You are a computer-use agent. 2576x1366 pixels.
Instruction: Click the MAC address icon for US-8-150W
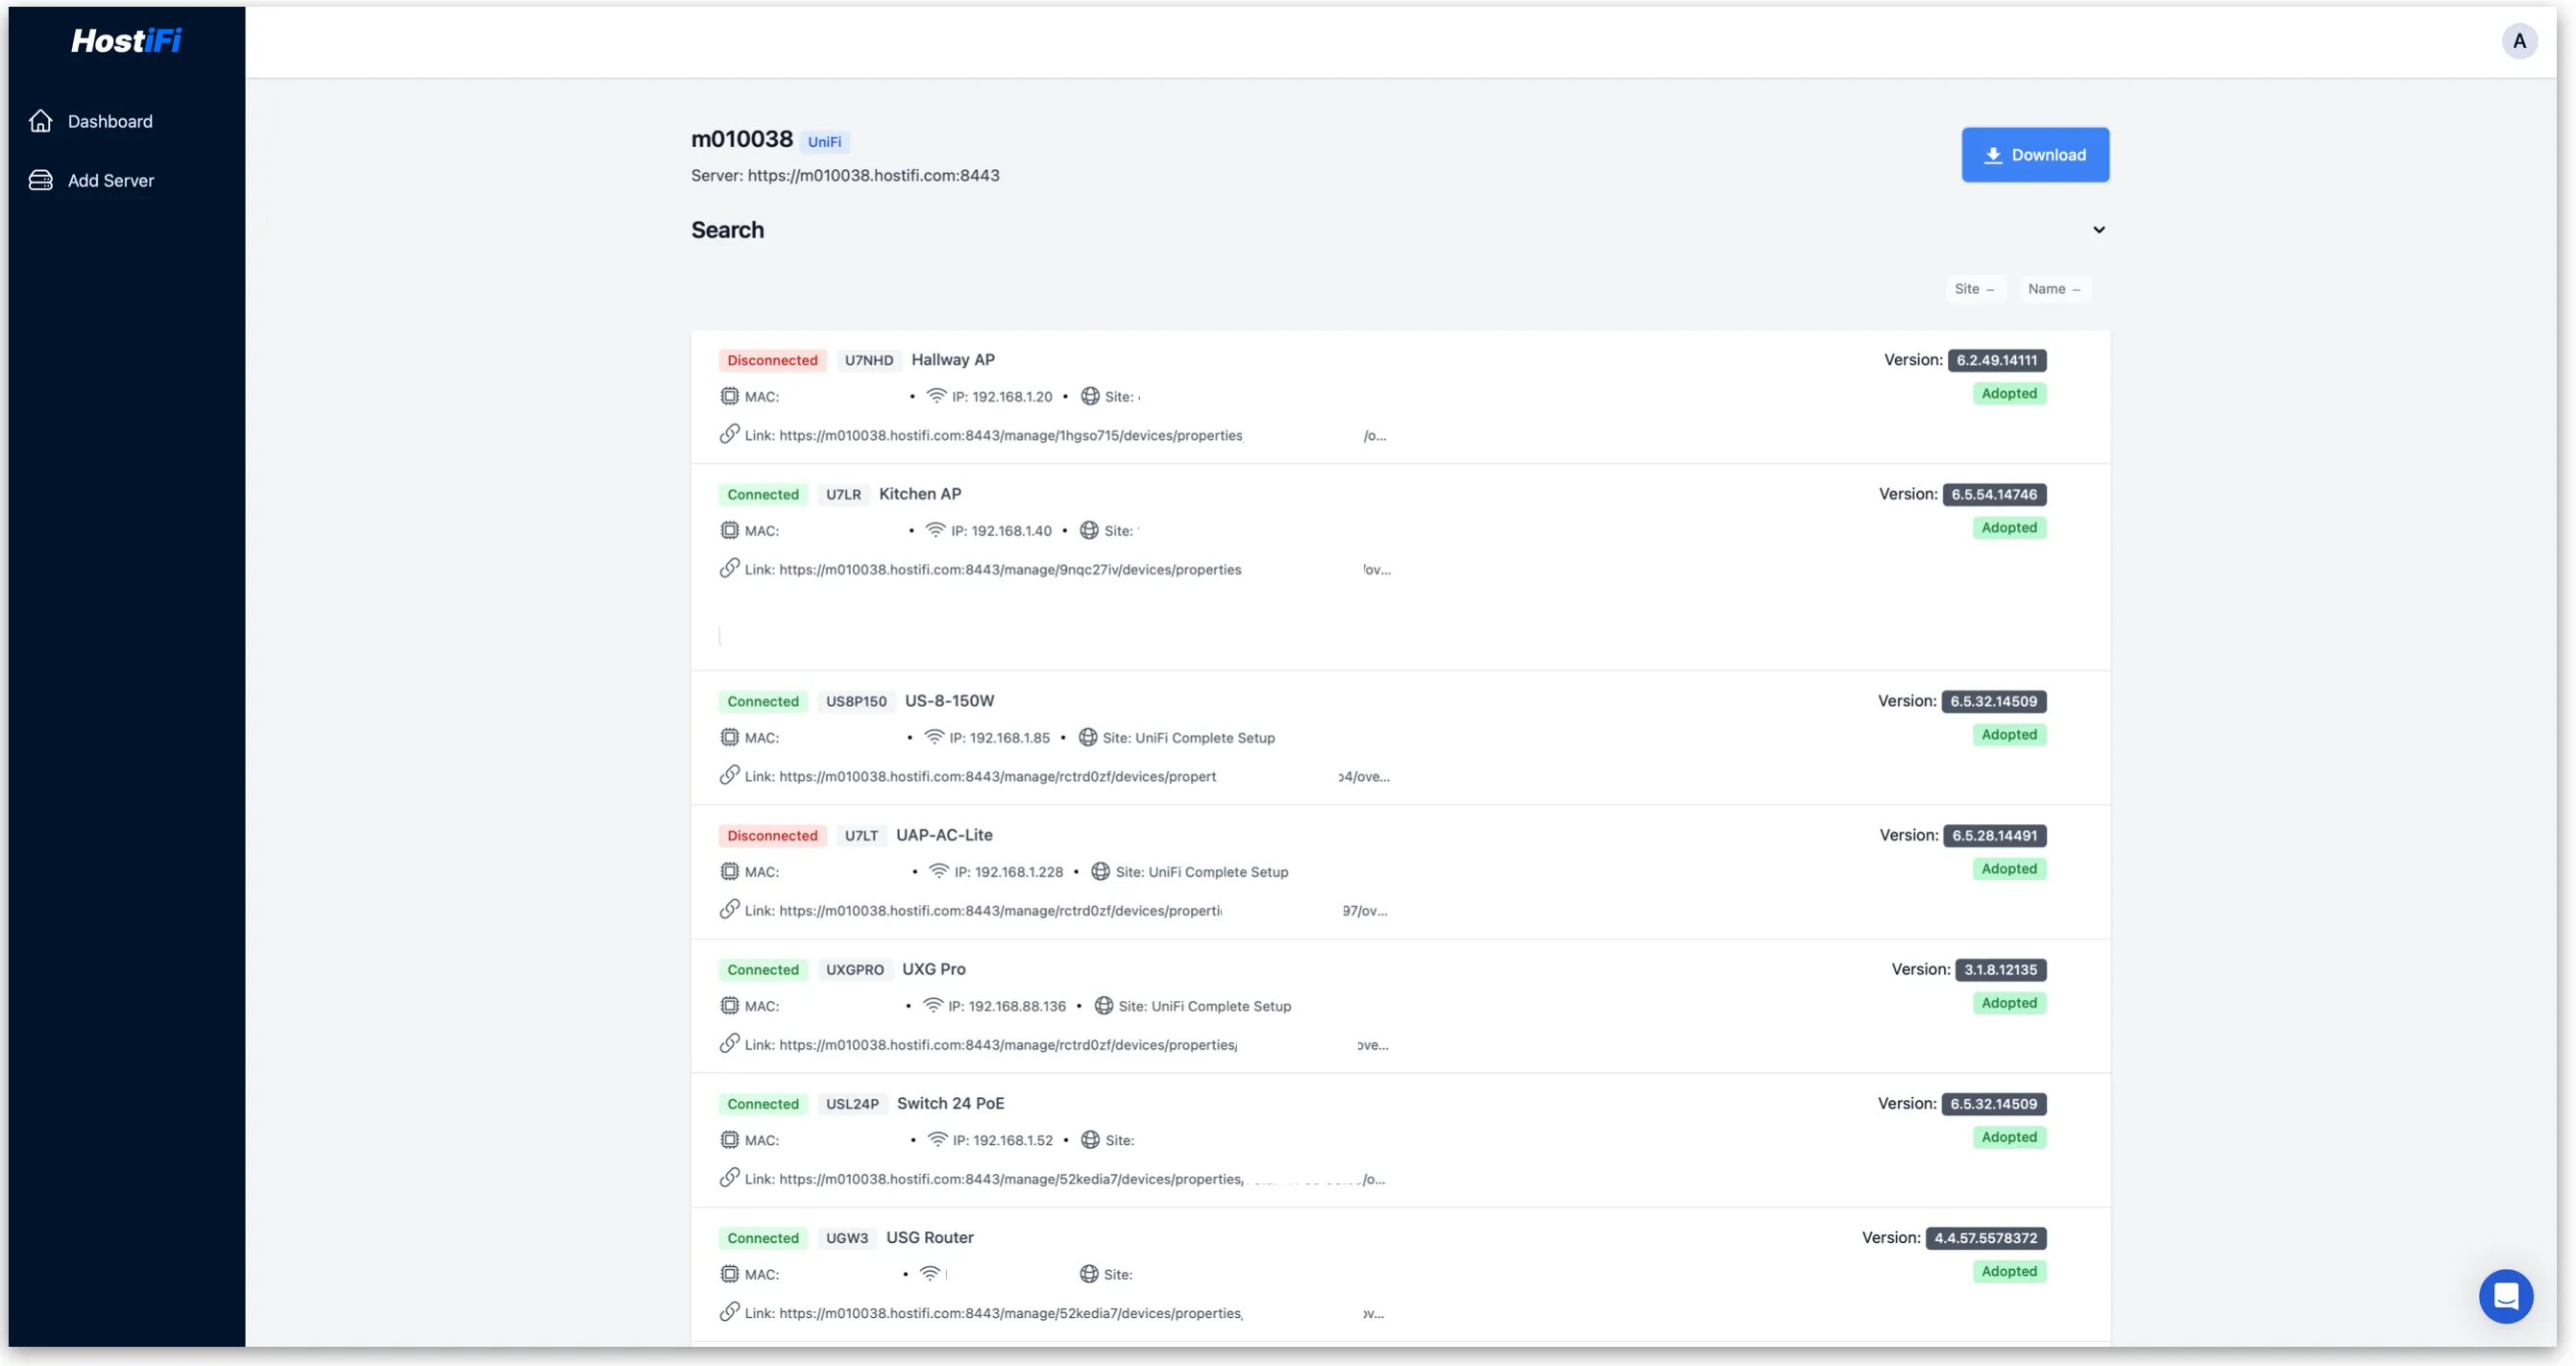[x=728, y=737]
